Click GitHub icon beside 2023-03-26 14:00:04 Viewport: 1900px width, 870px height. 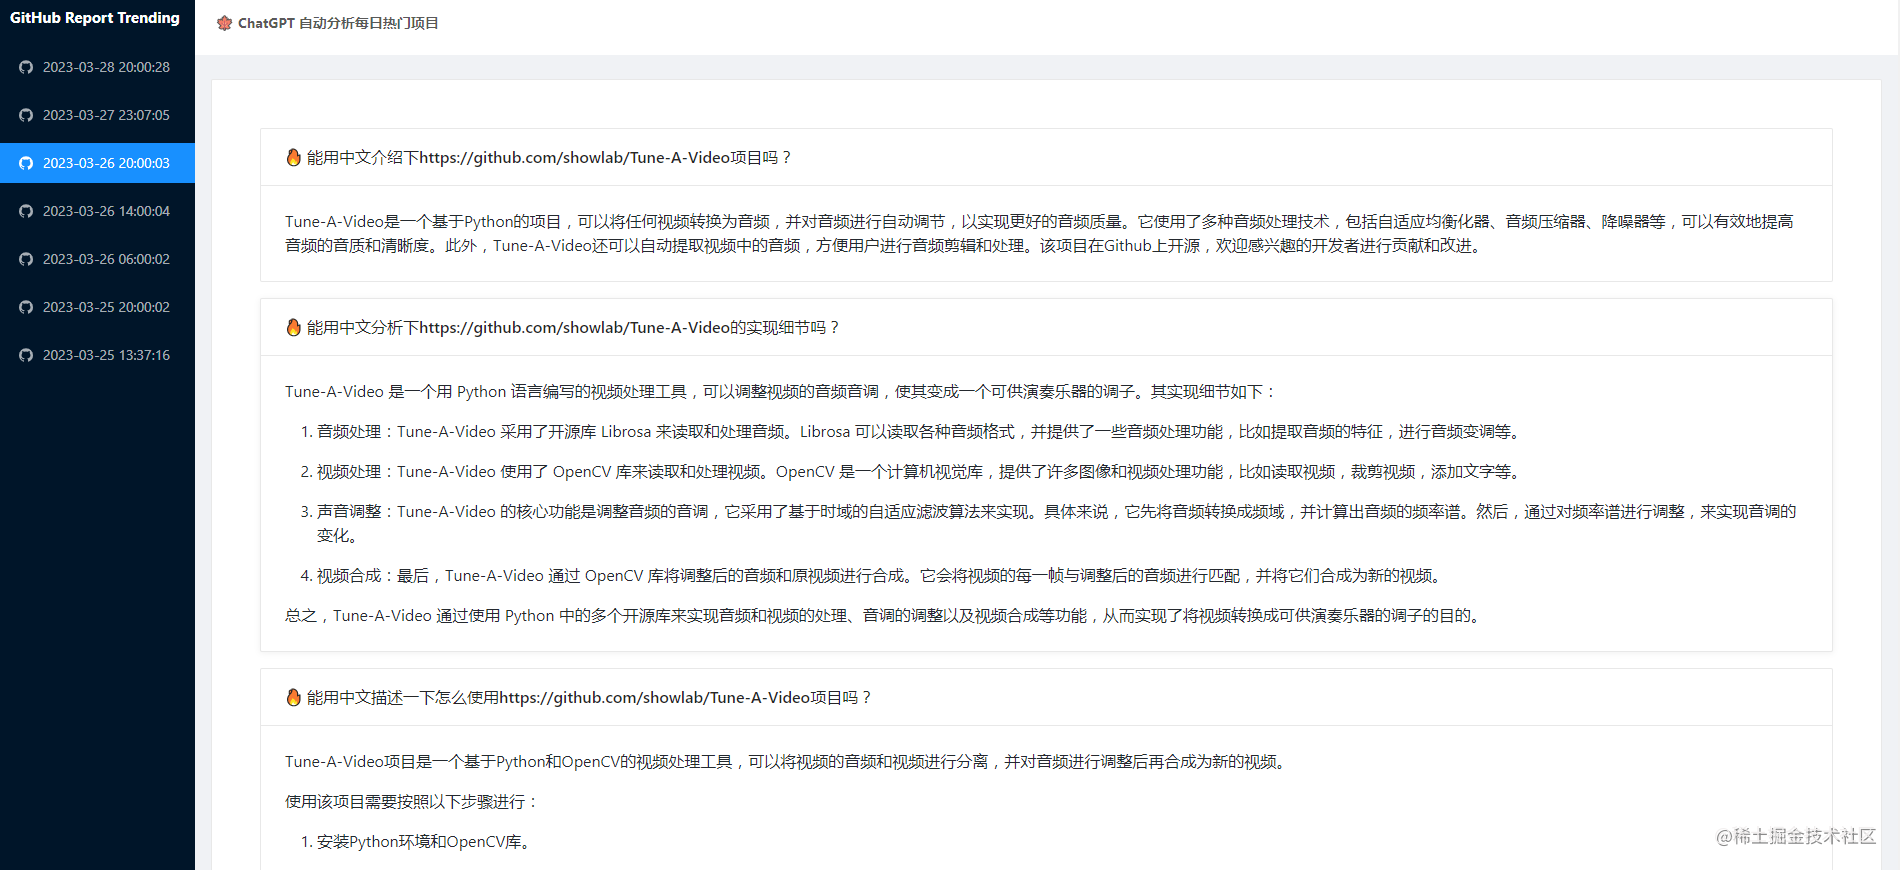tap(26, 211)
